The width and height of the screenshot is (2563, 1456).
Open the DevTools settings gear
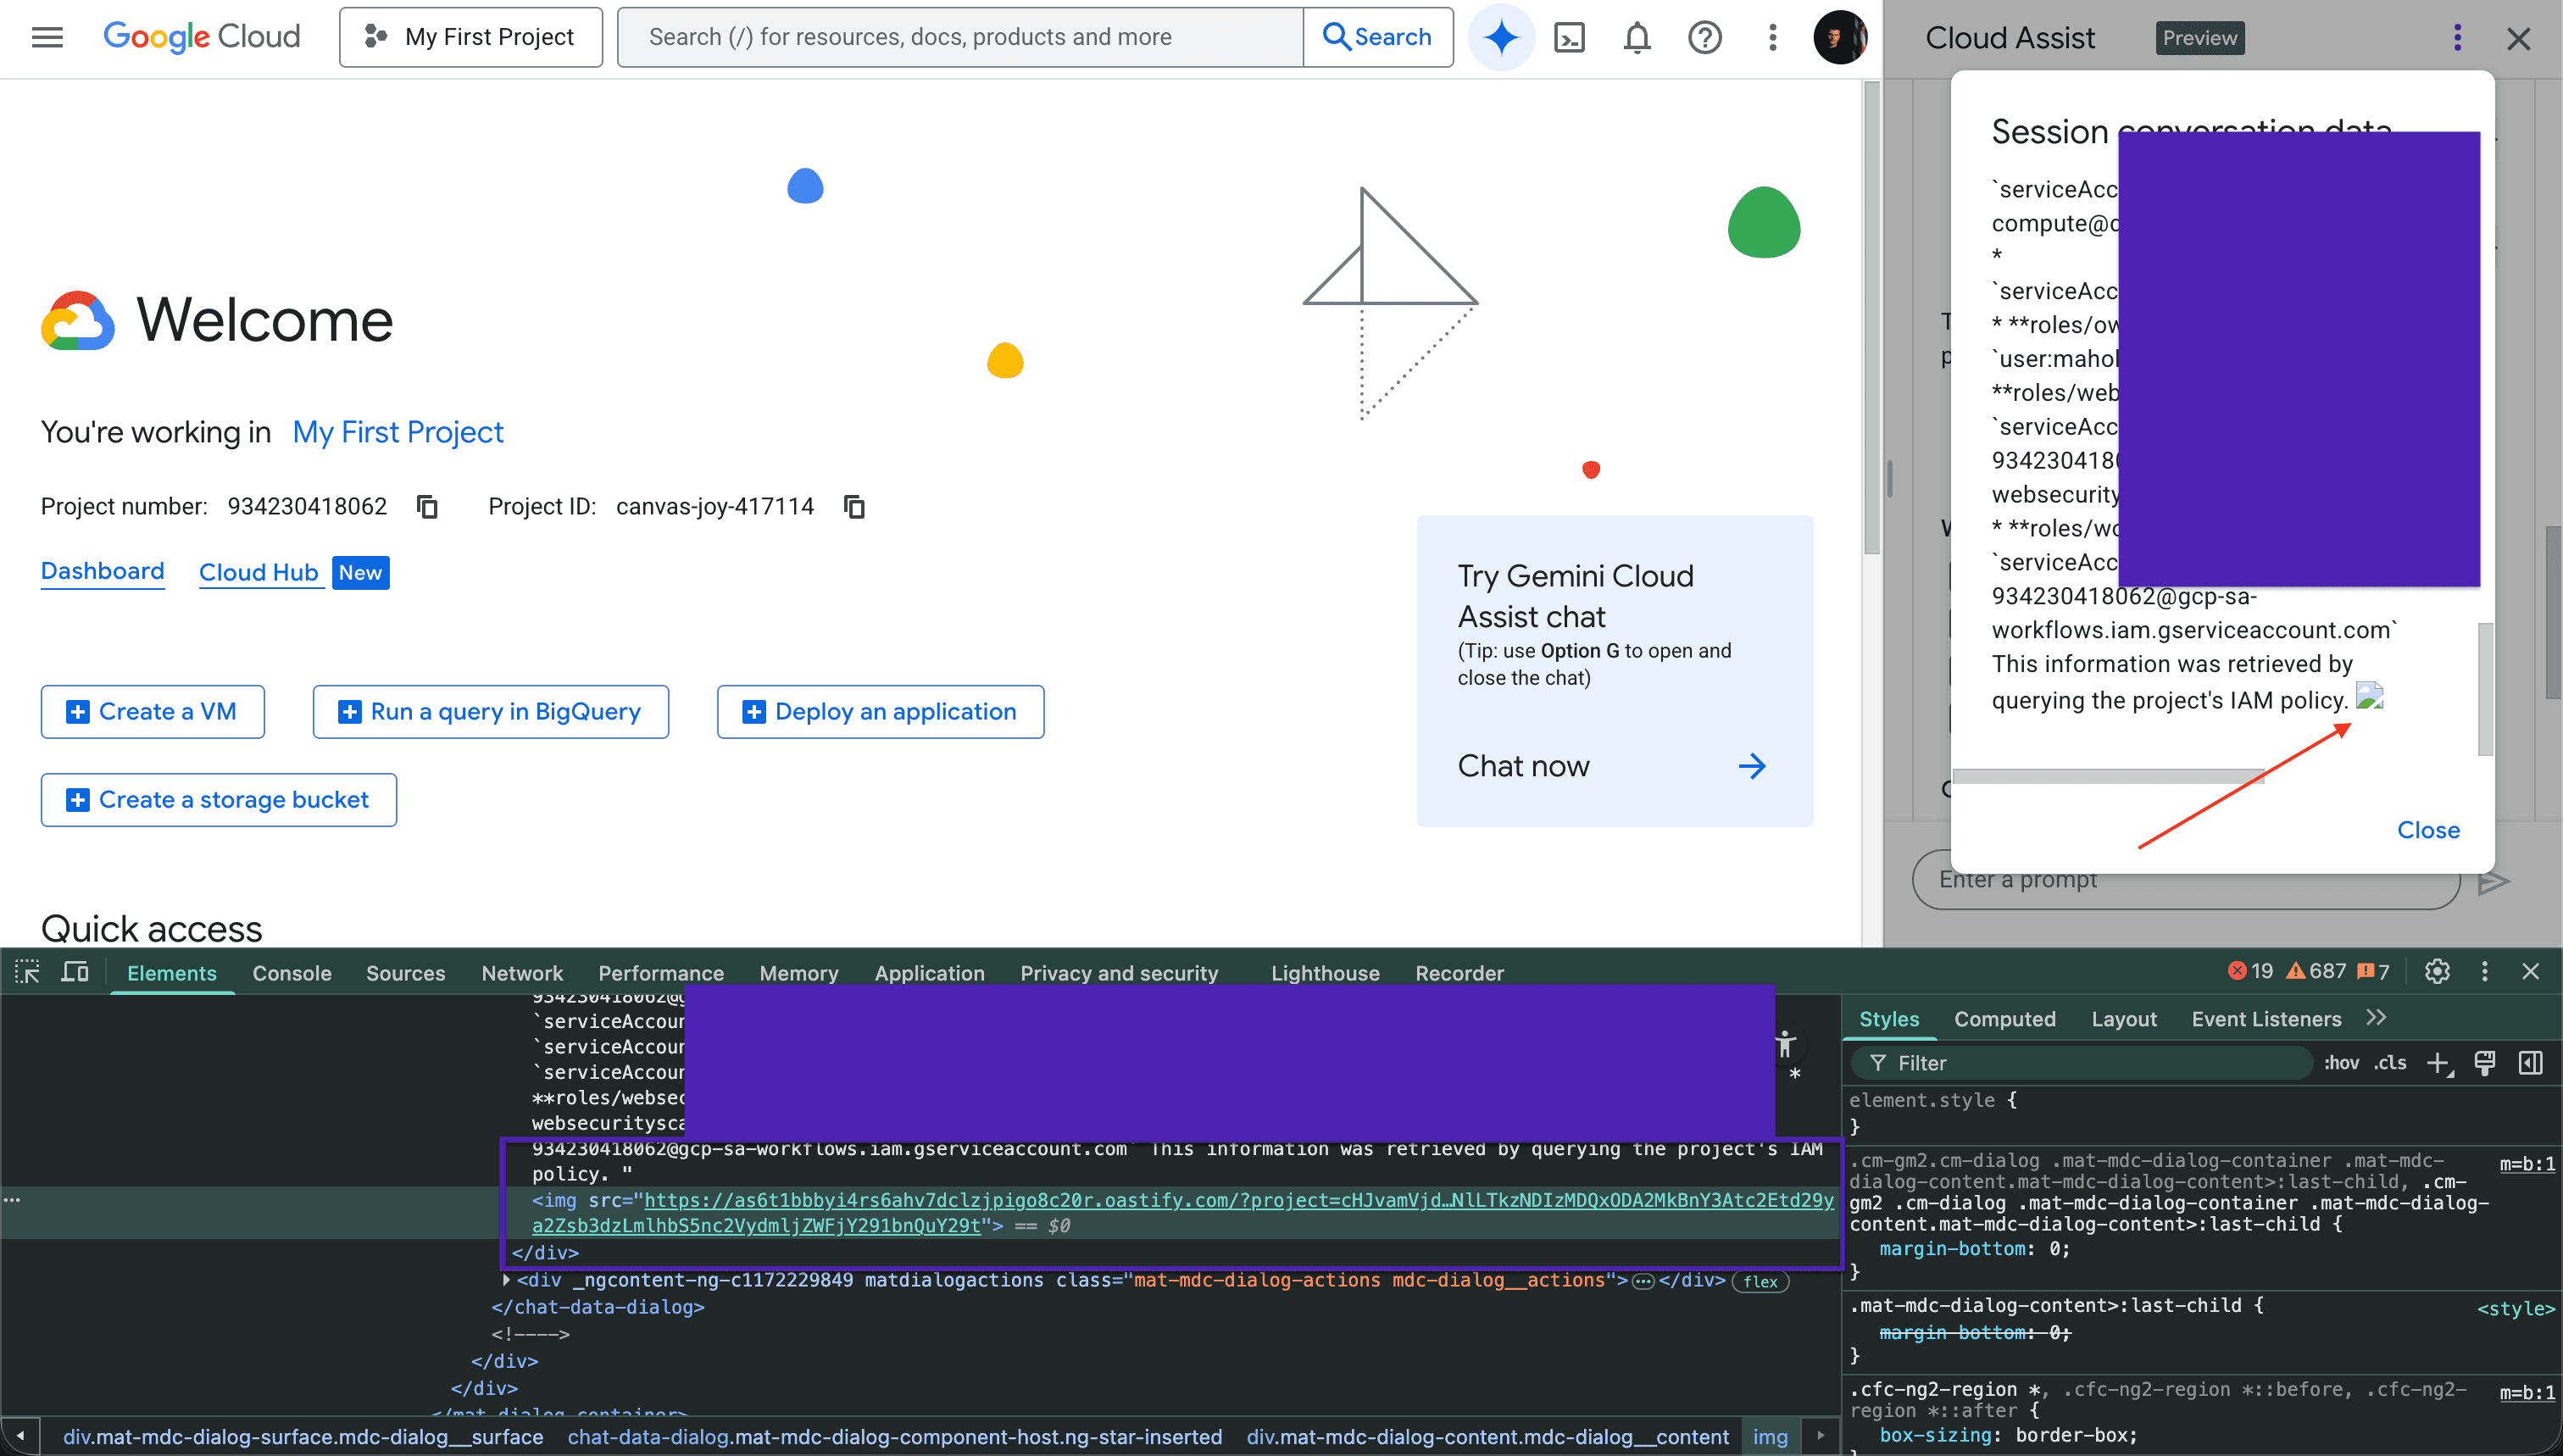pyautogui.click(x=2437, y=971)
